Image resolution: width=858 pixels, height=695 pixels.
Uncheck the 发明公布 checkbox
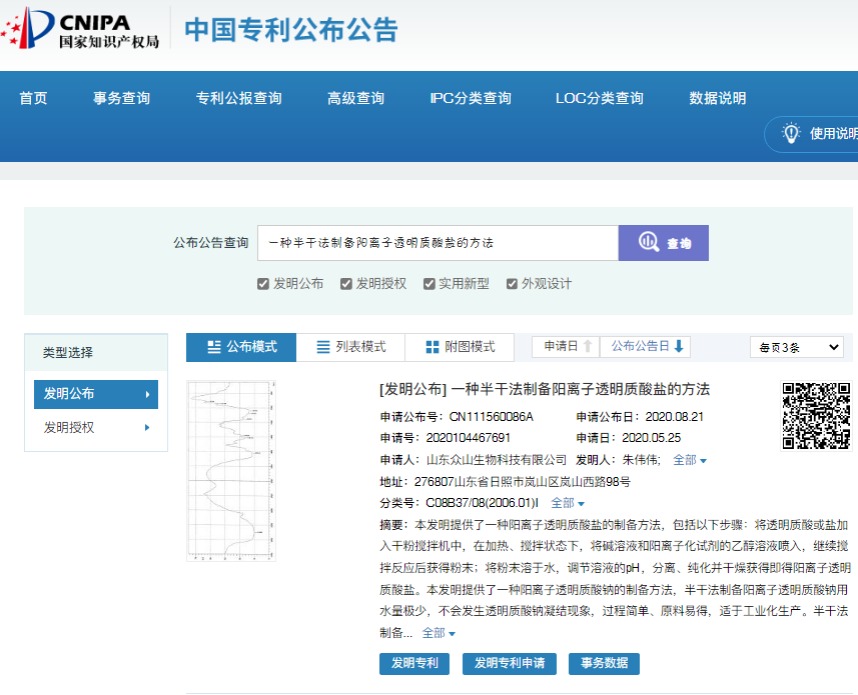pyautogui.click(x=263, y=284)
